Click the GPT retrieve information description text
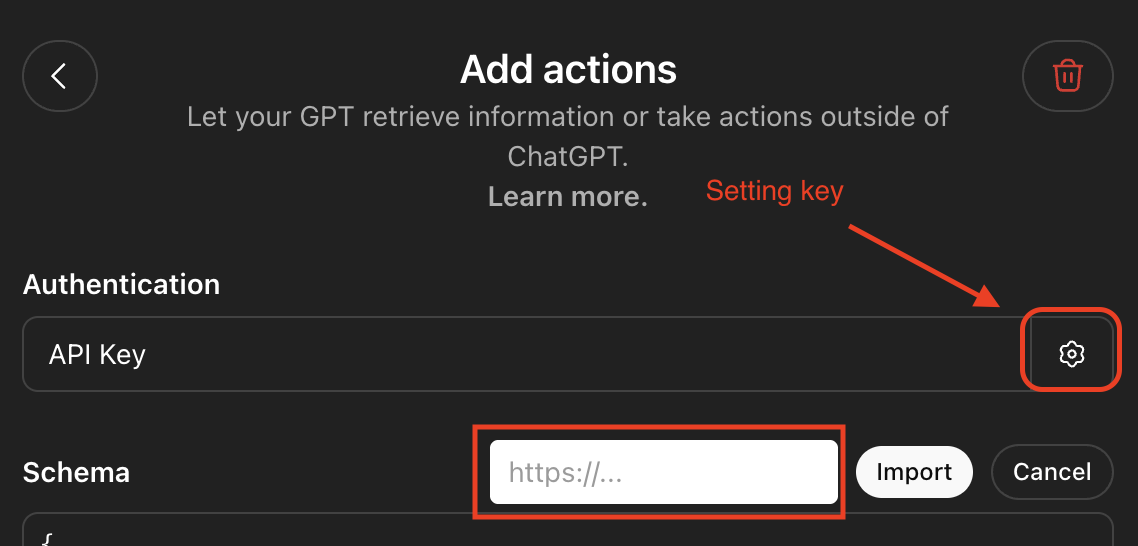1138x546 pixels. (568, 117)
